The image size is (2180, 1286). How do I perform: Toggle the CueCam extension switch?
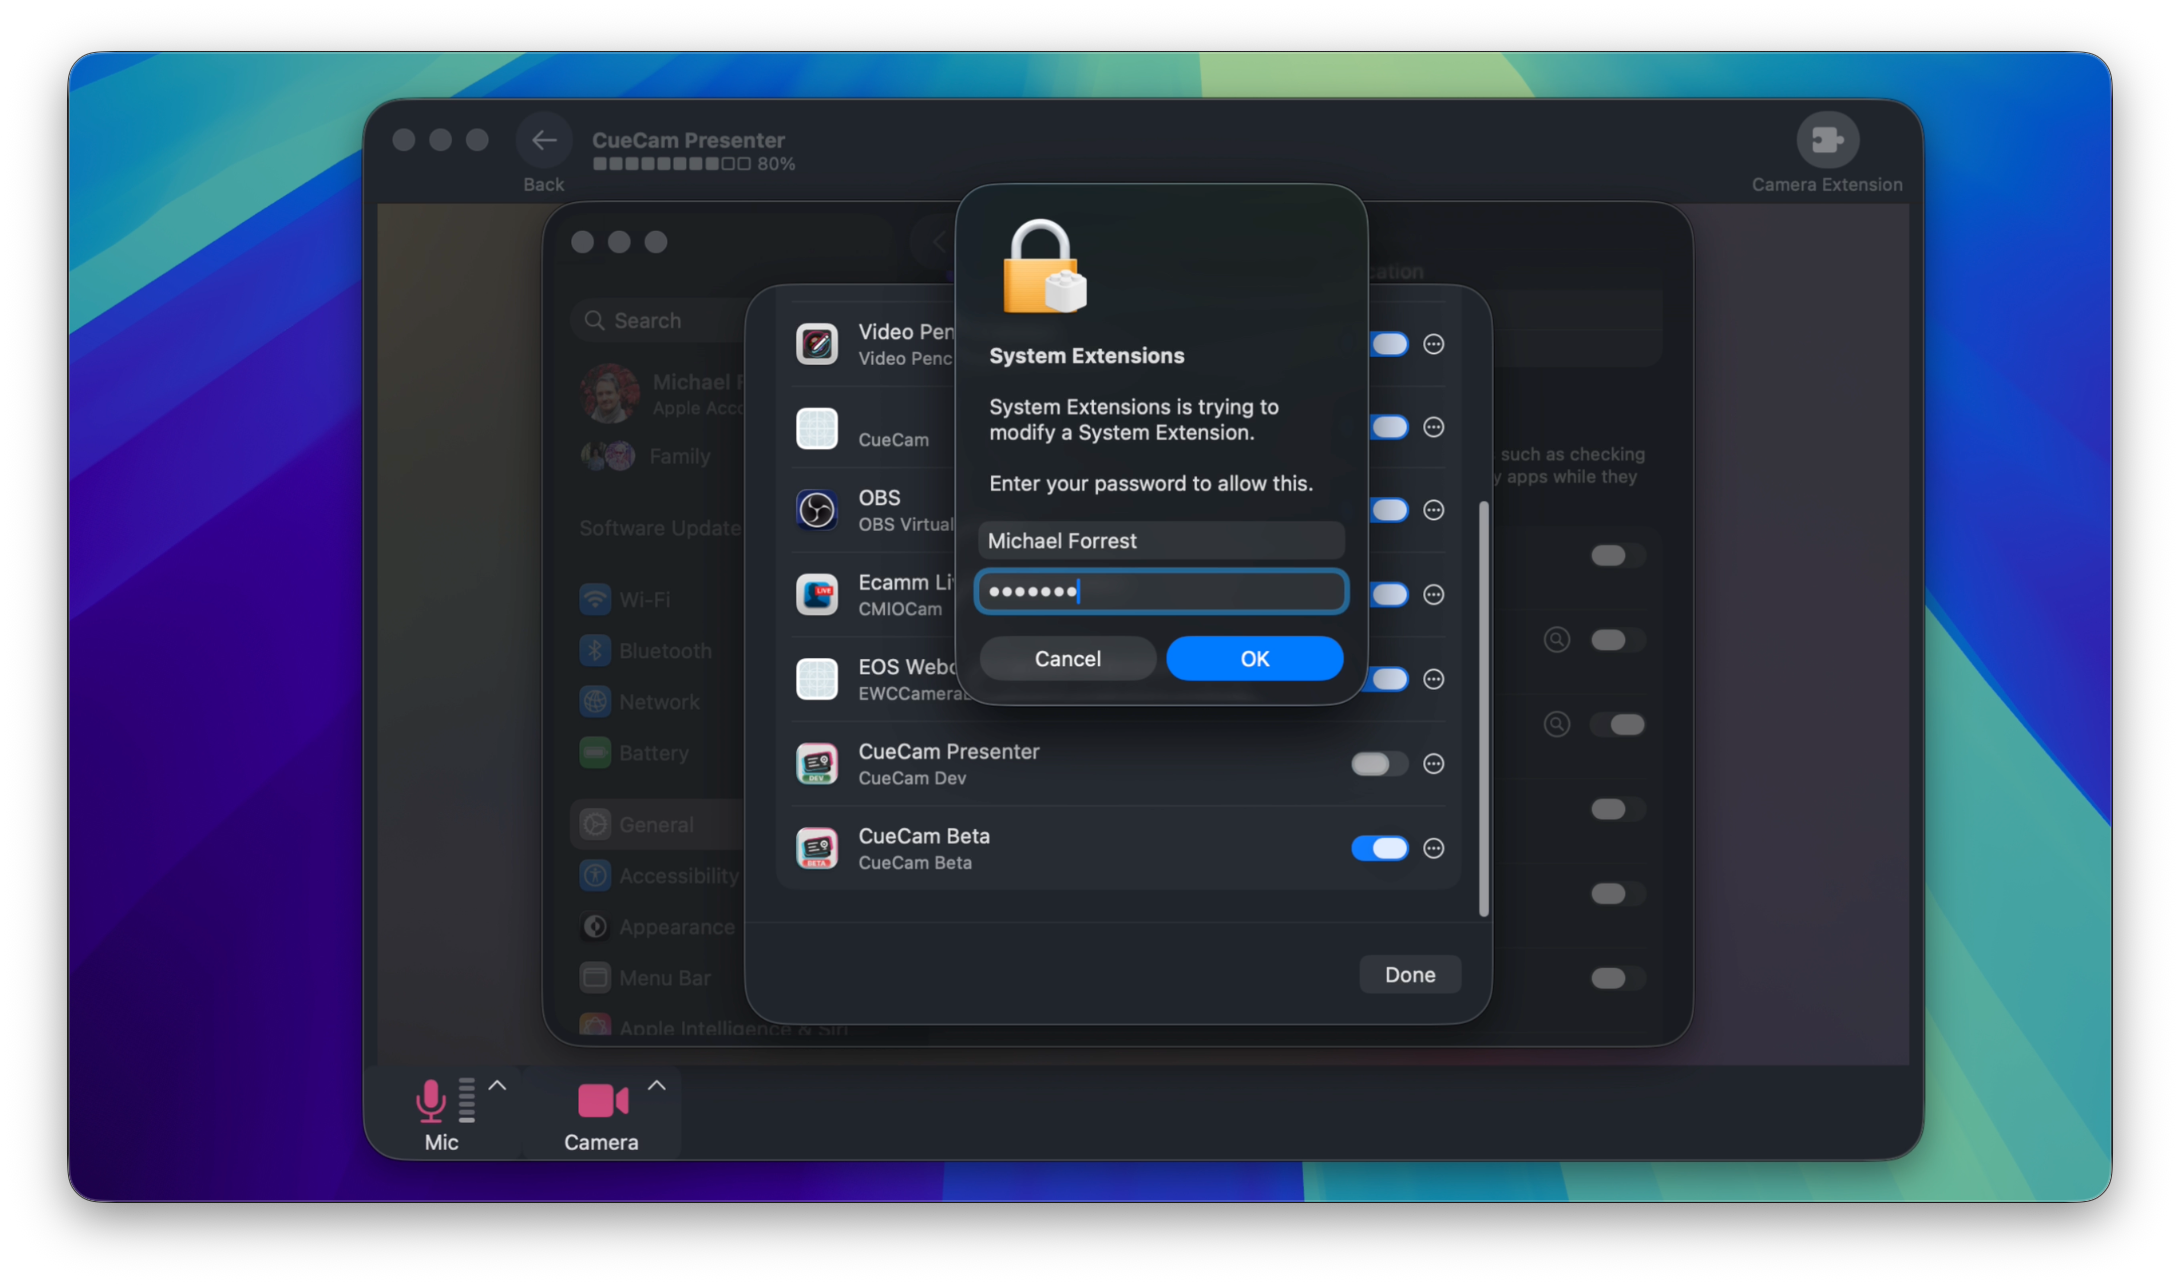(1389, 427)
